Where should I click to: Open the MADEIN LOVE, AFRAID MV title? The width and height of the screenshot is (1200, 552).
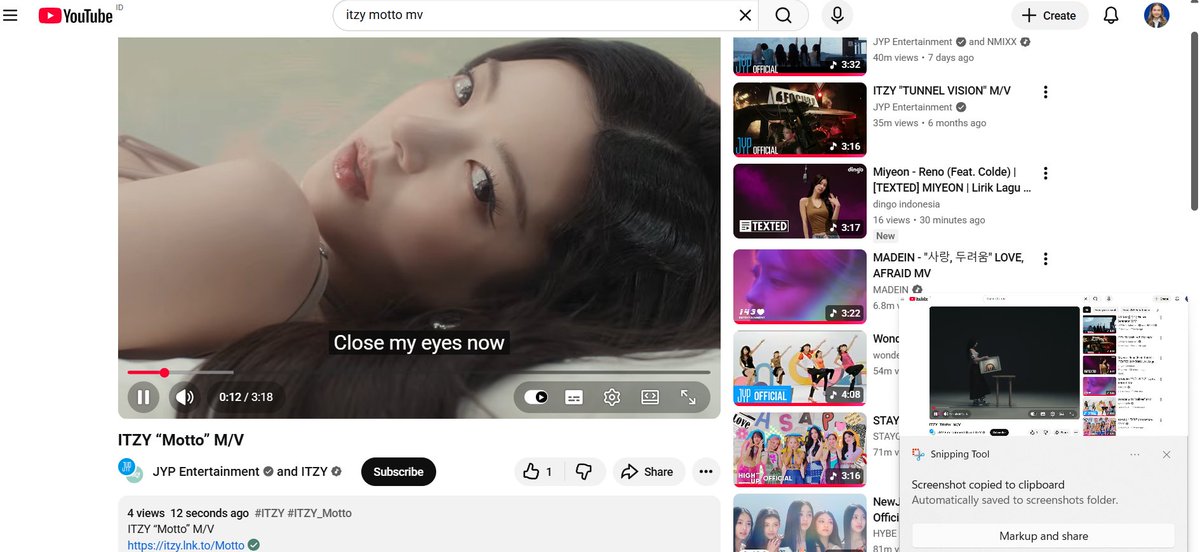point(948,265)
